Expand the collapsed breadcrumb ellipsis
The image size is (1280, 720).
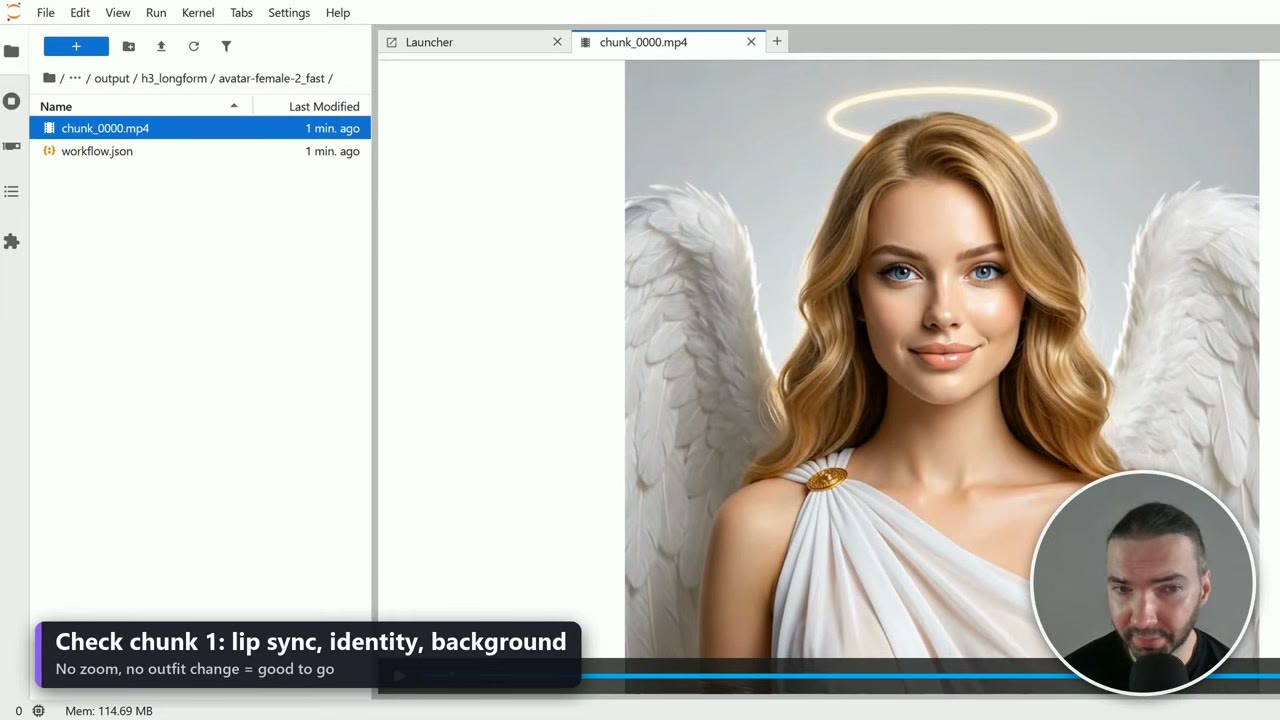[x=75, y=78]
